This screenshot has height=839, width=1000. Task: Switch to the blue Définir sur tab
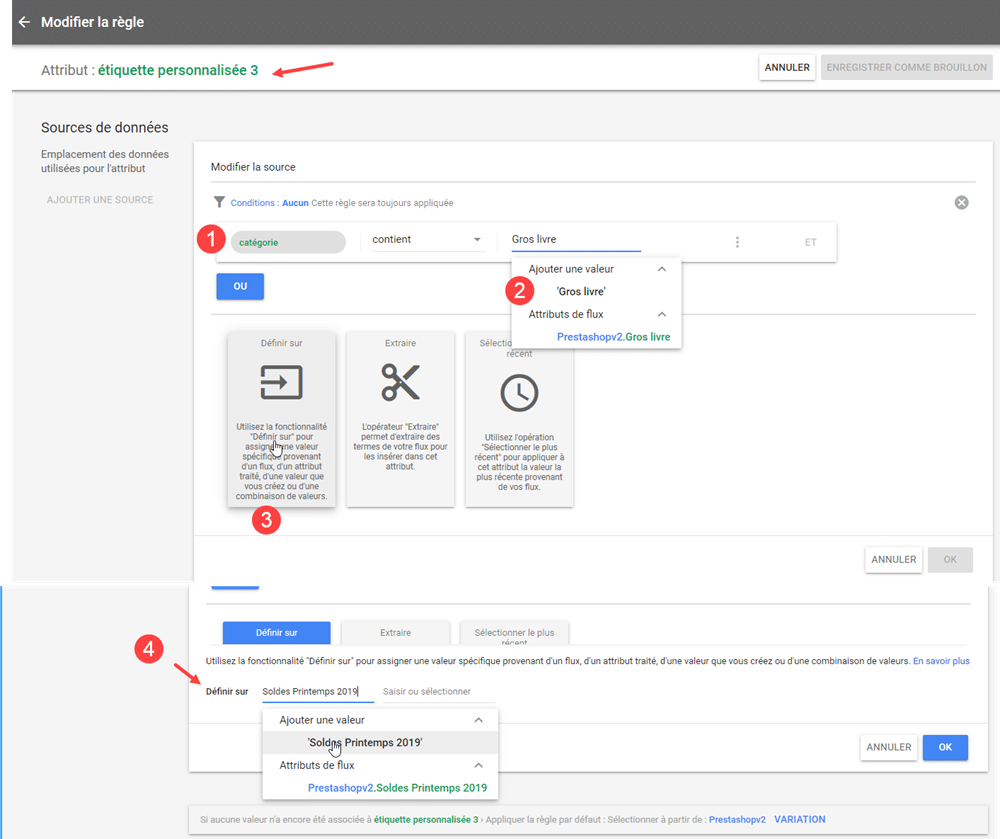[x=276, y=632]
